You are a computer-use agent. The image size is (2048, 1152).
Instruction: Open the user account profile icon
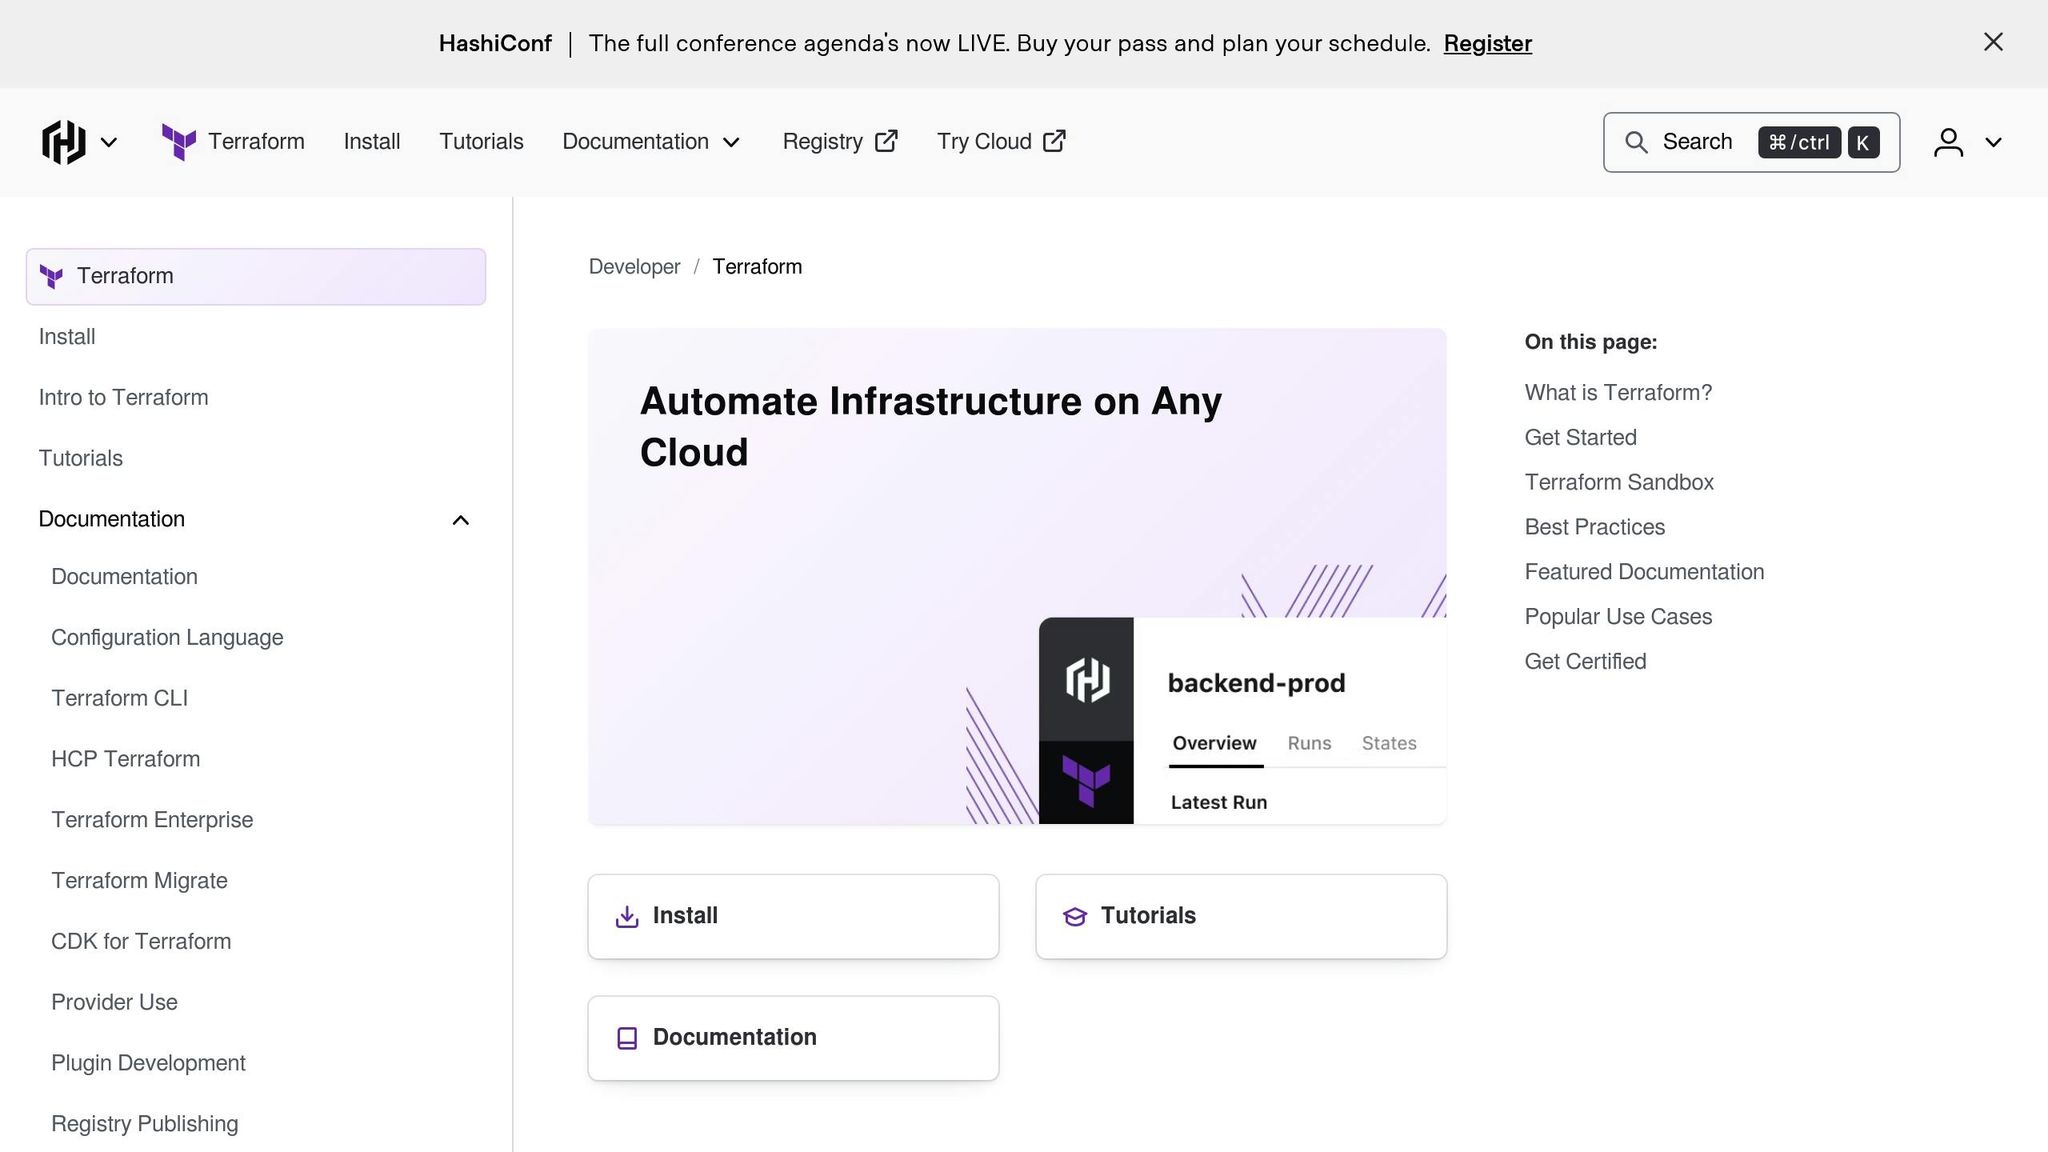1948,142
